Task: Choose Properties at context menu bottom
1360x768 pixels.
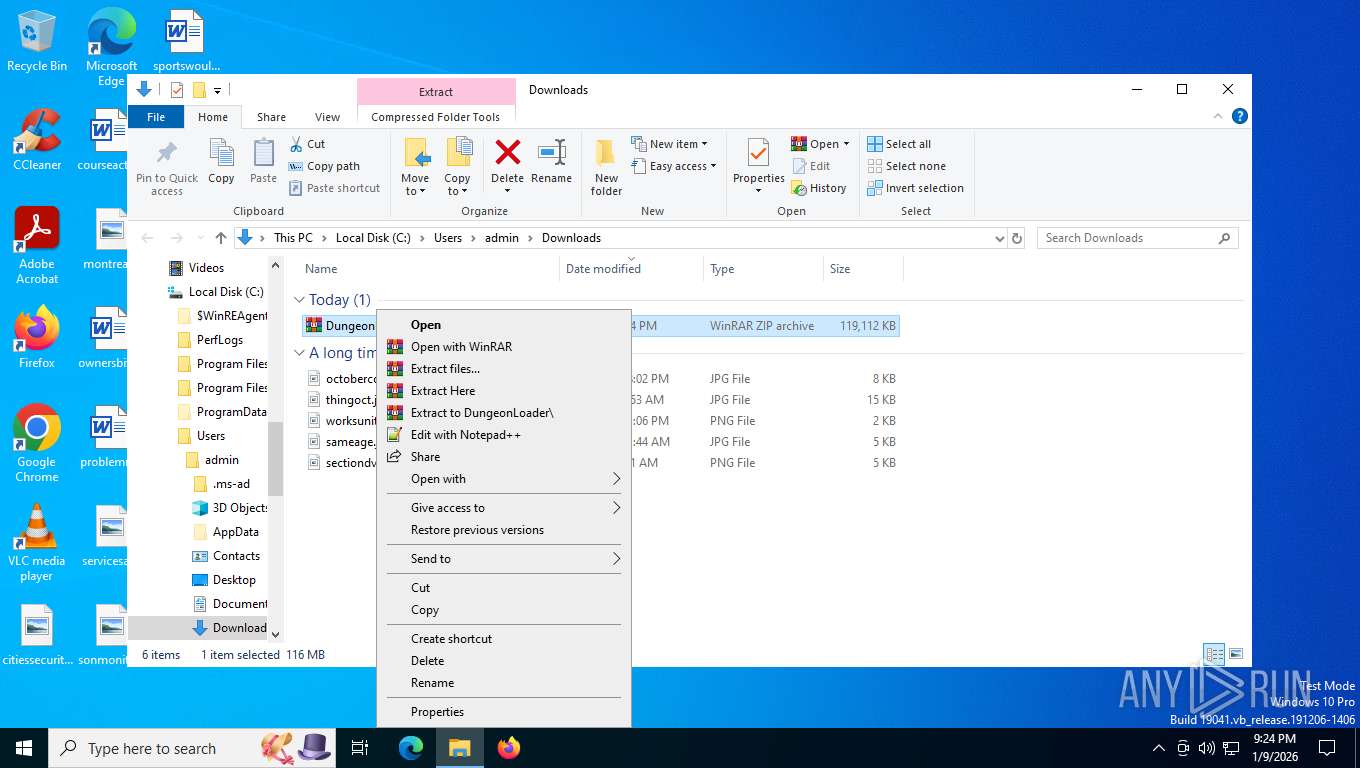Action: 504,712
